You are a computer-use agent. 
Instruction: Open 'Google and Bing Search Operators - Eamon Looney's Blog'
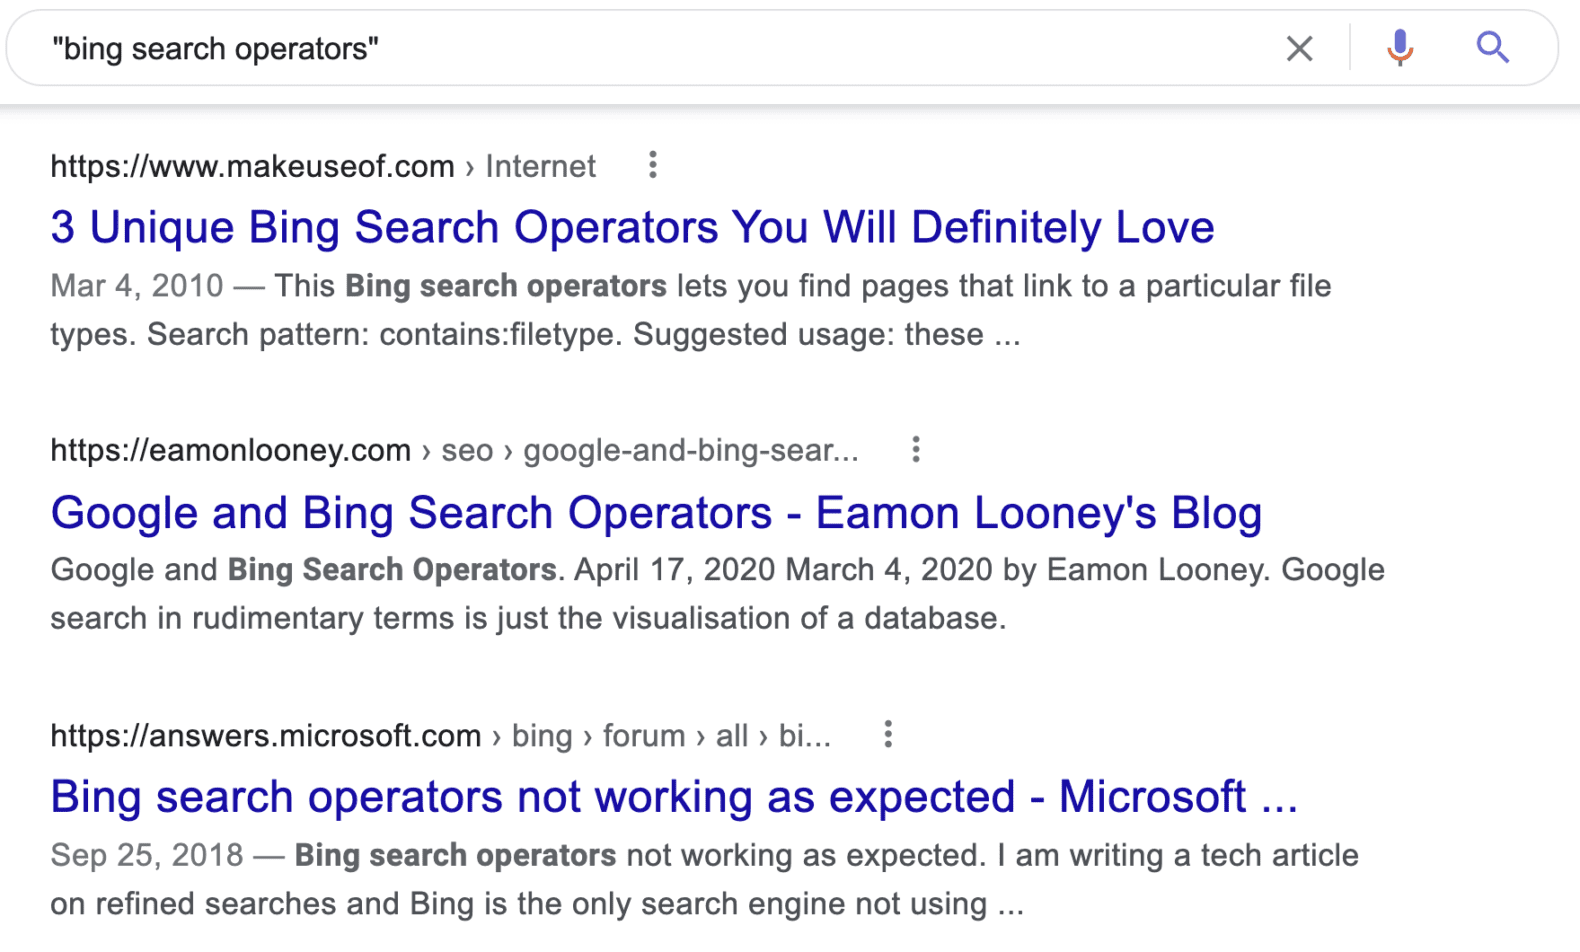coord(655,513)
